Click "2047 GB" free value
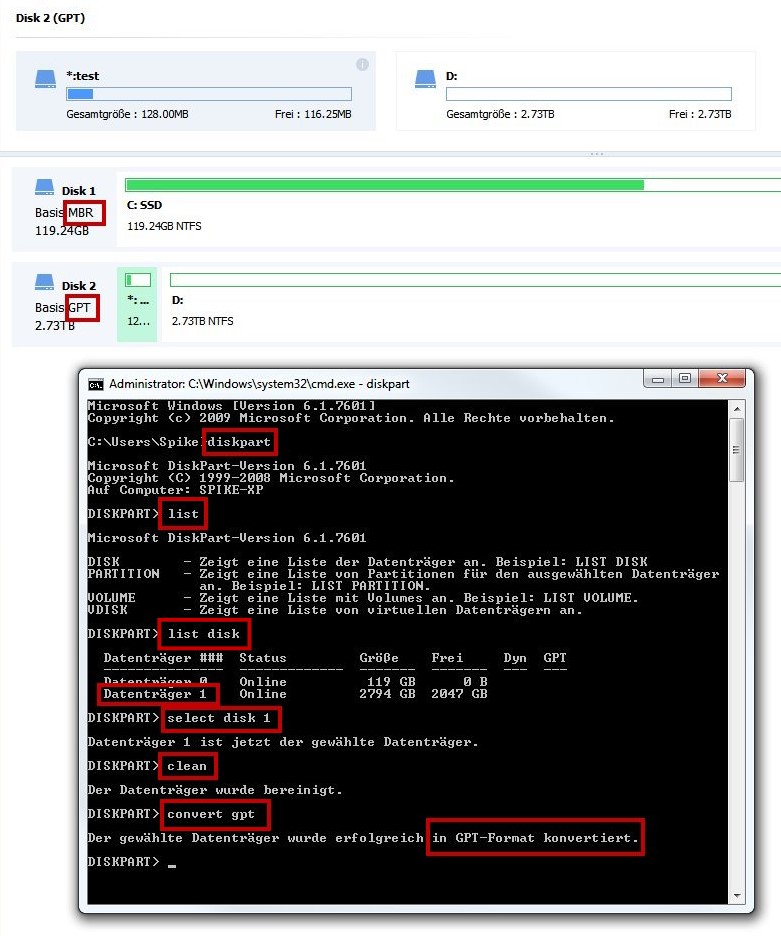781x936 pixels. tap(459, 694)
